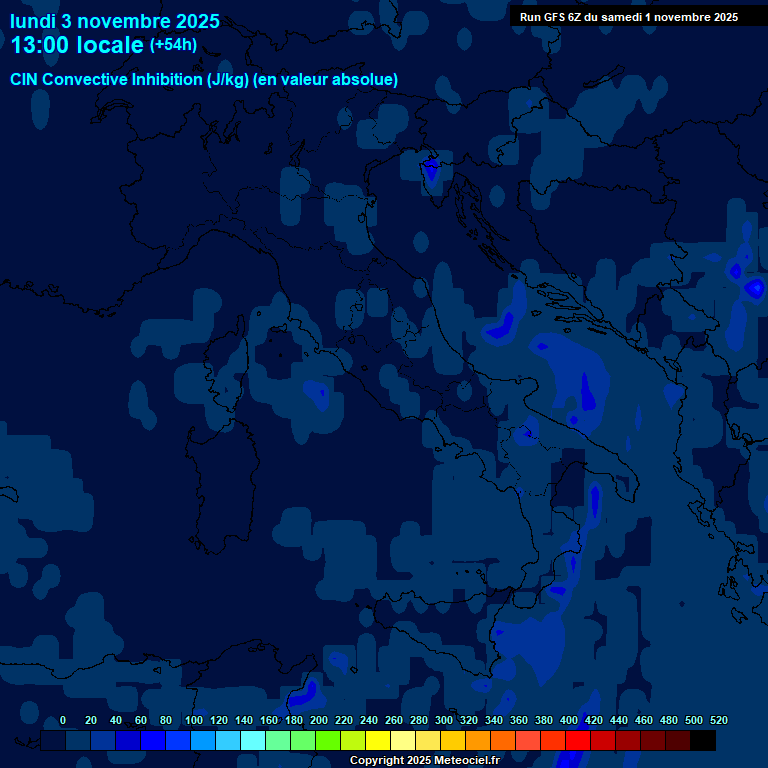Click the '(+54h)' forecast offset text

point(173,45)
